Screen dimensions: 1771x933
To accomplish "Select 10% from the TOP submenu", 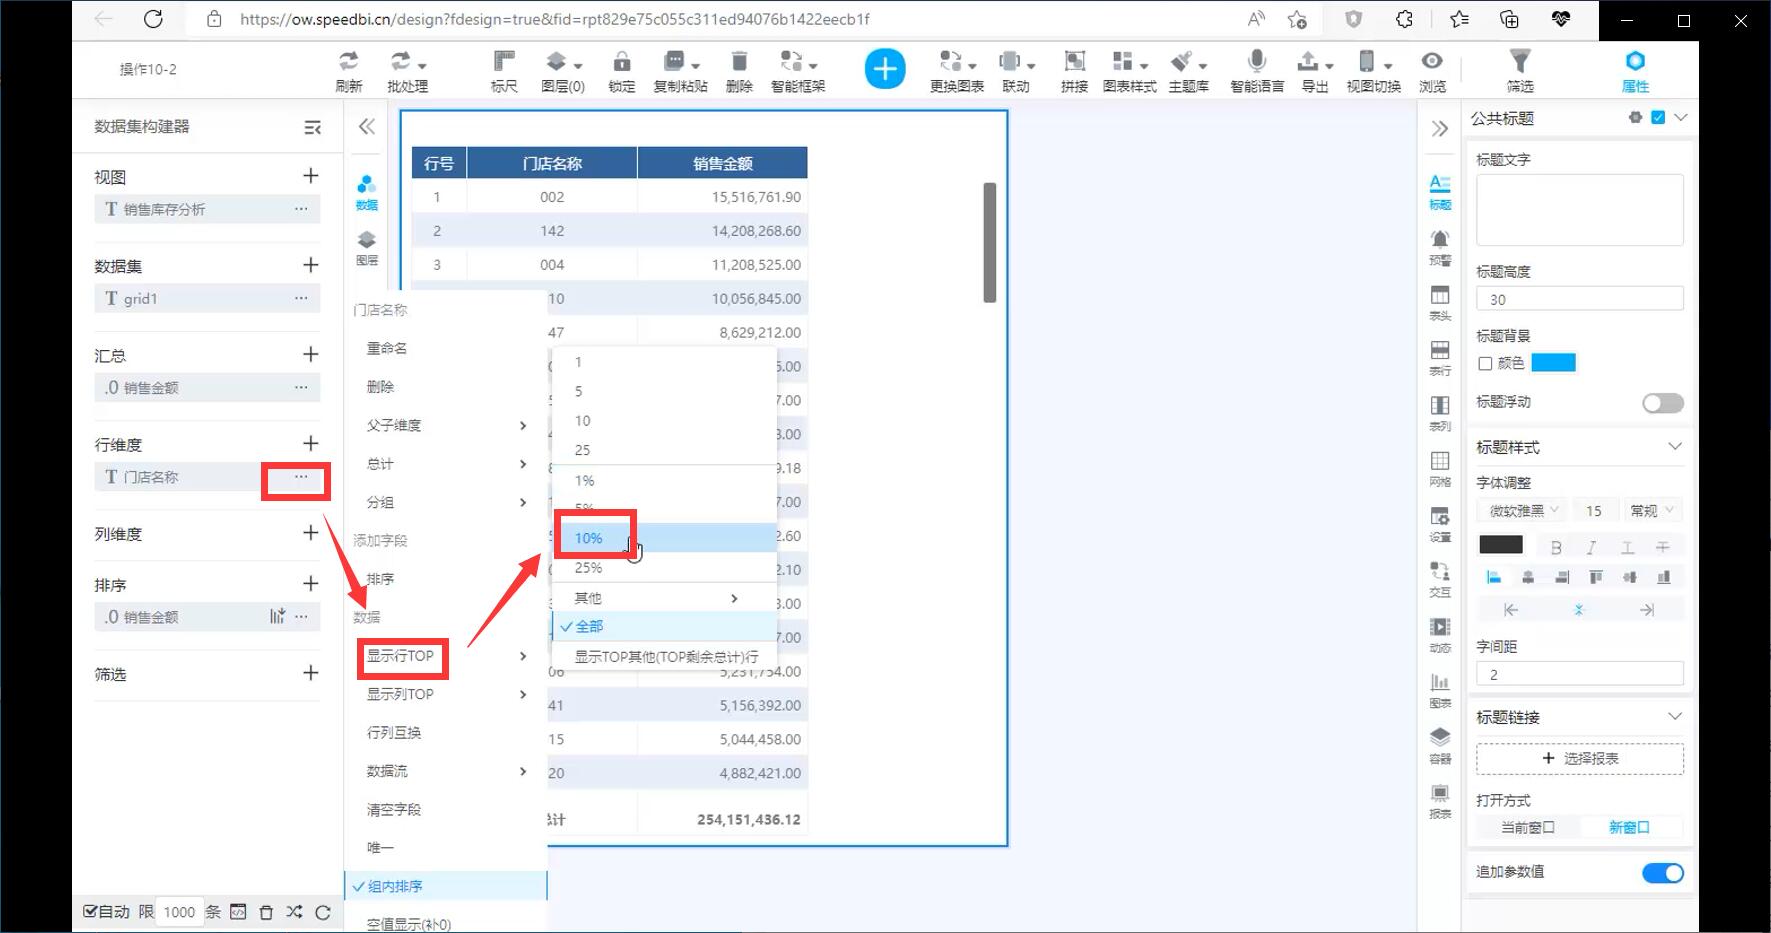I will 589,538.
